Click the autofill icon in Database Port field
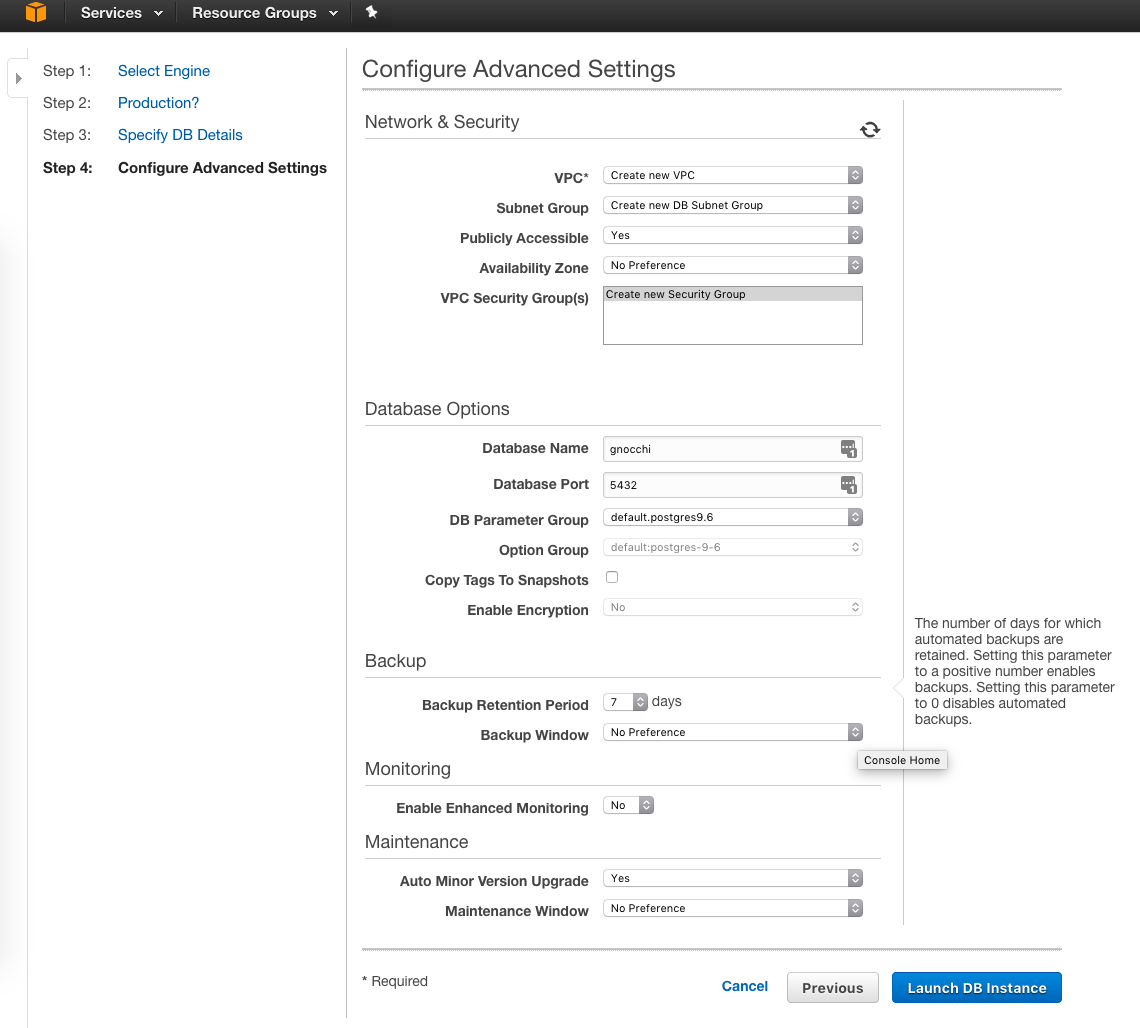Image resolution: width=1140 pixels, height=1028 pixels. (849, 485)
